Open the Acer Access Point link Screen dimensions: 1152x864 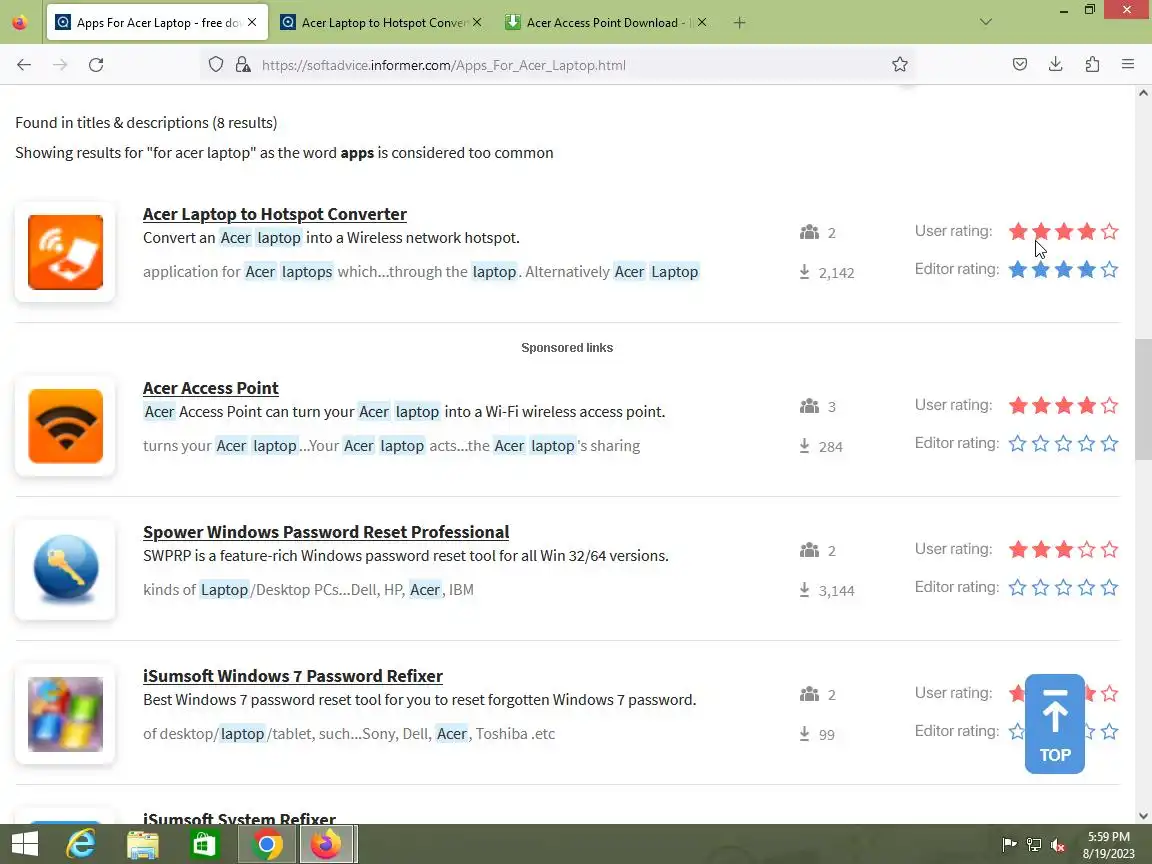[x=211, y=388]
